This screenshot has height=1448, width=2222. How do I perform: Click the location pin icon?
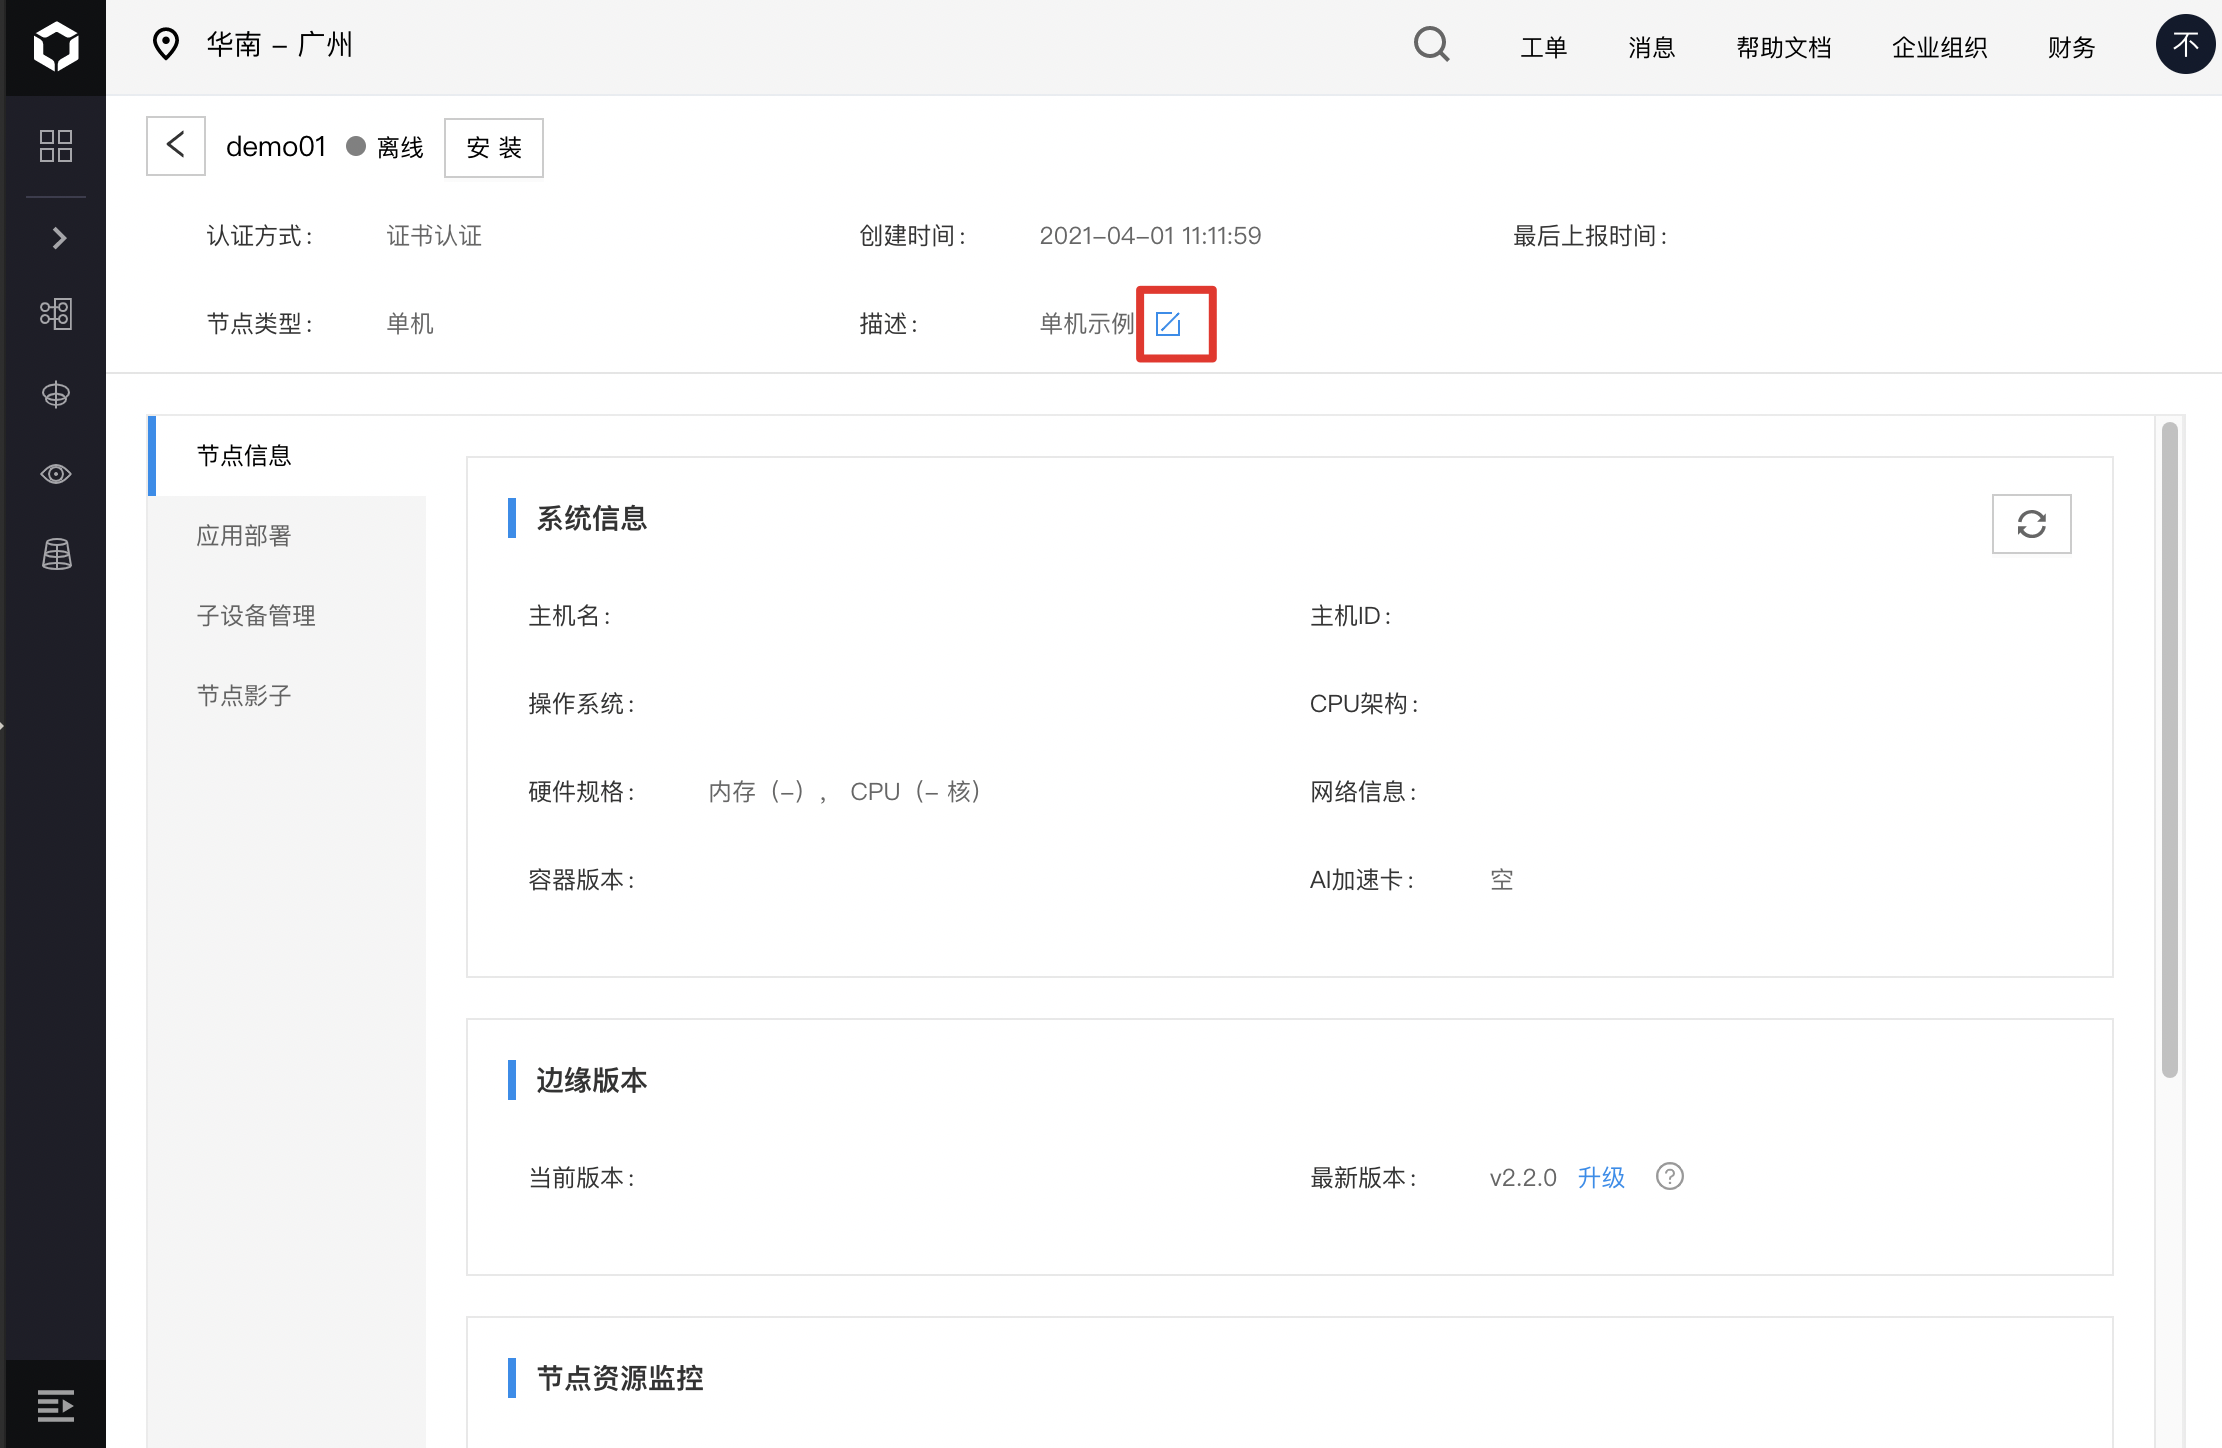click(x=166, y=44)
